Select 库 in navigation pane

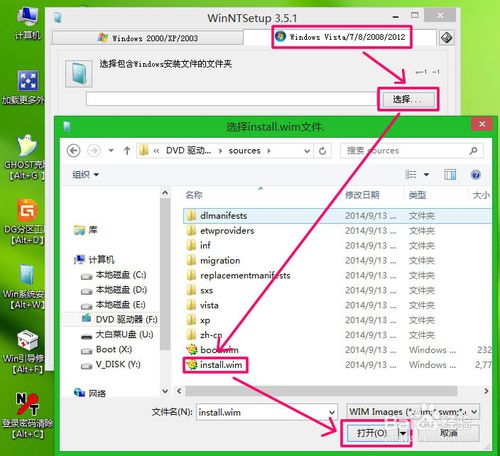pos(86,230)
